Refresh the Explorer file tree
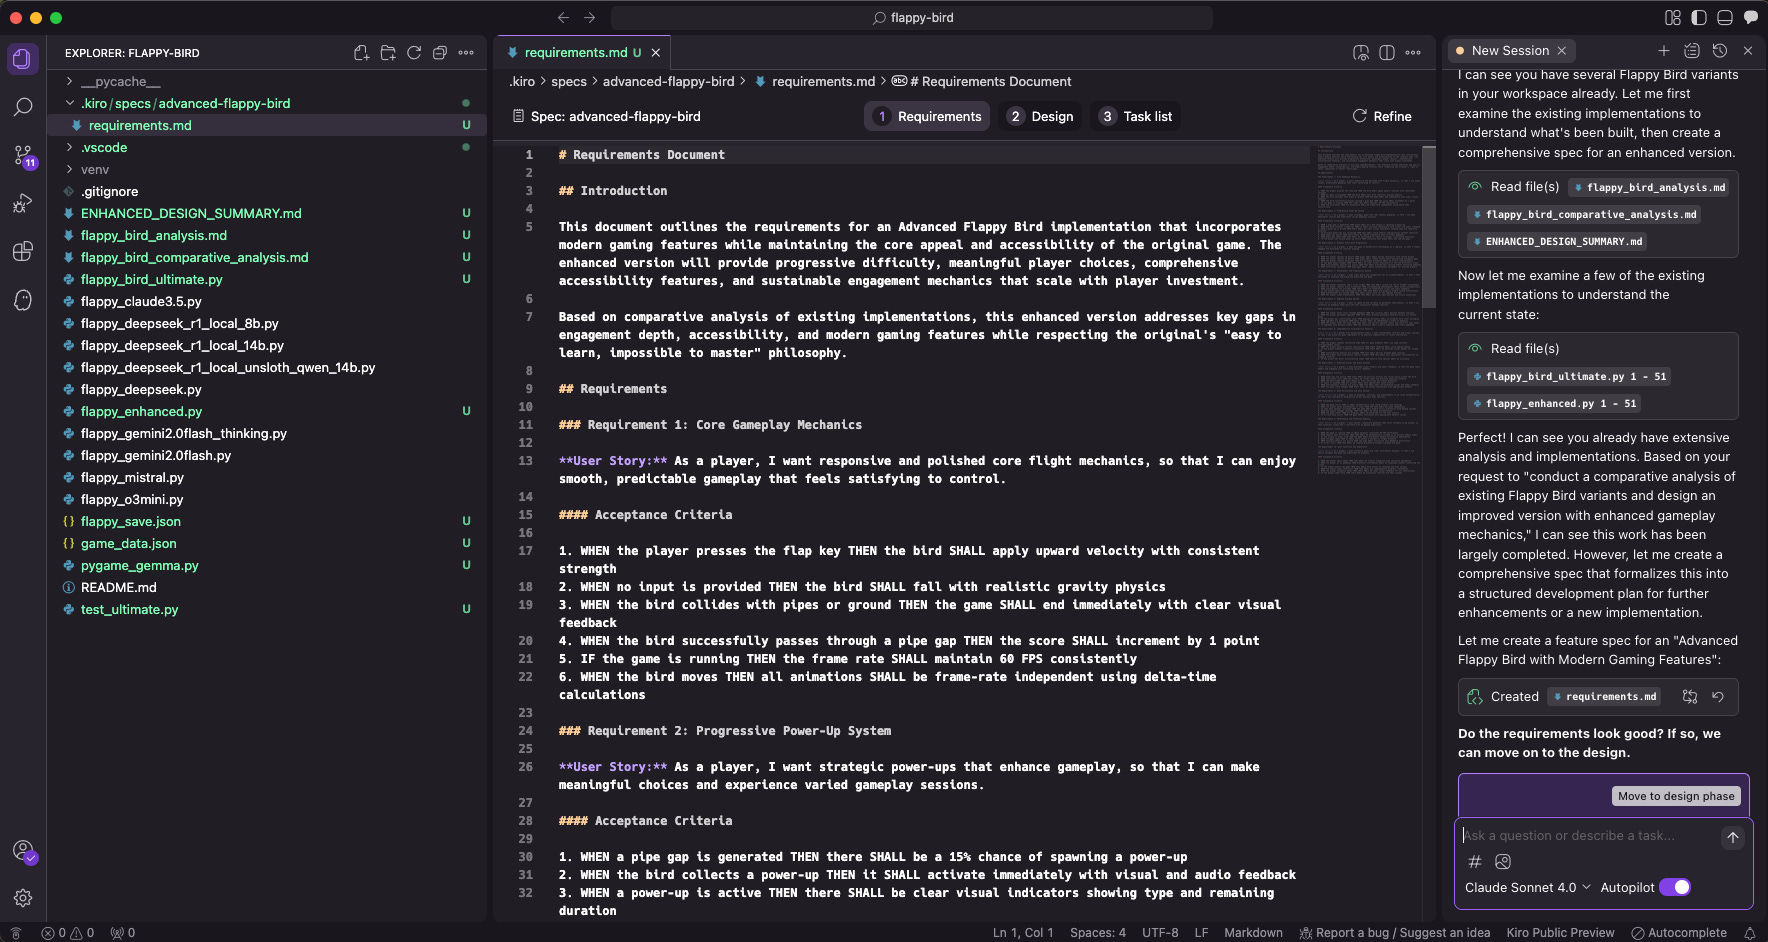The width and height of the screenshot is (1768, 942). pos(414,53)
